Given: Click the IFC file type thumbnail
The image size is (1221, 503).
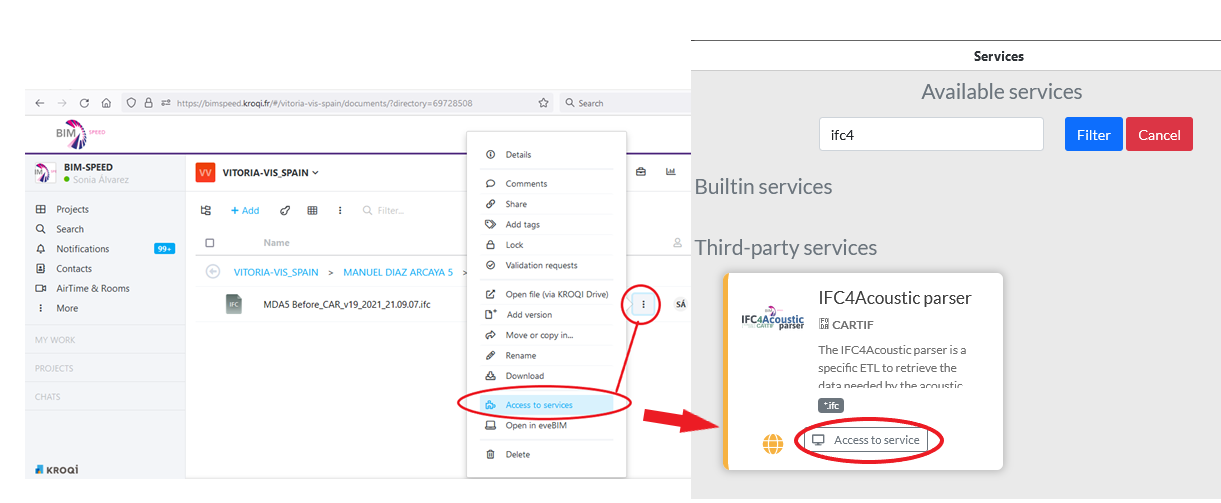Looking at the screenshot, I should tap(234, 304).
